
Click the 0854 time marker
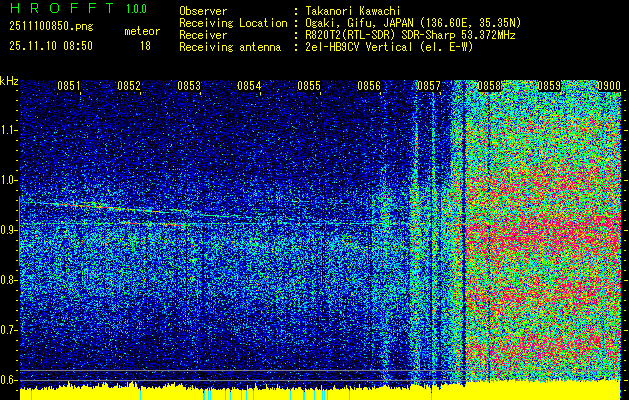249,86
